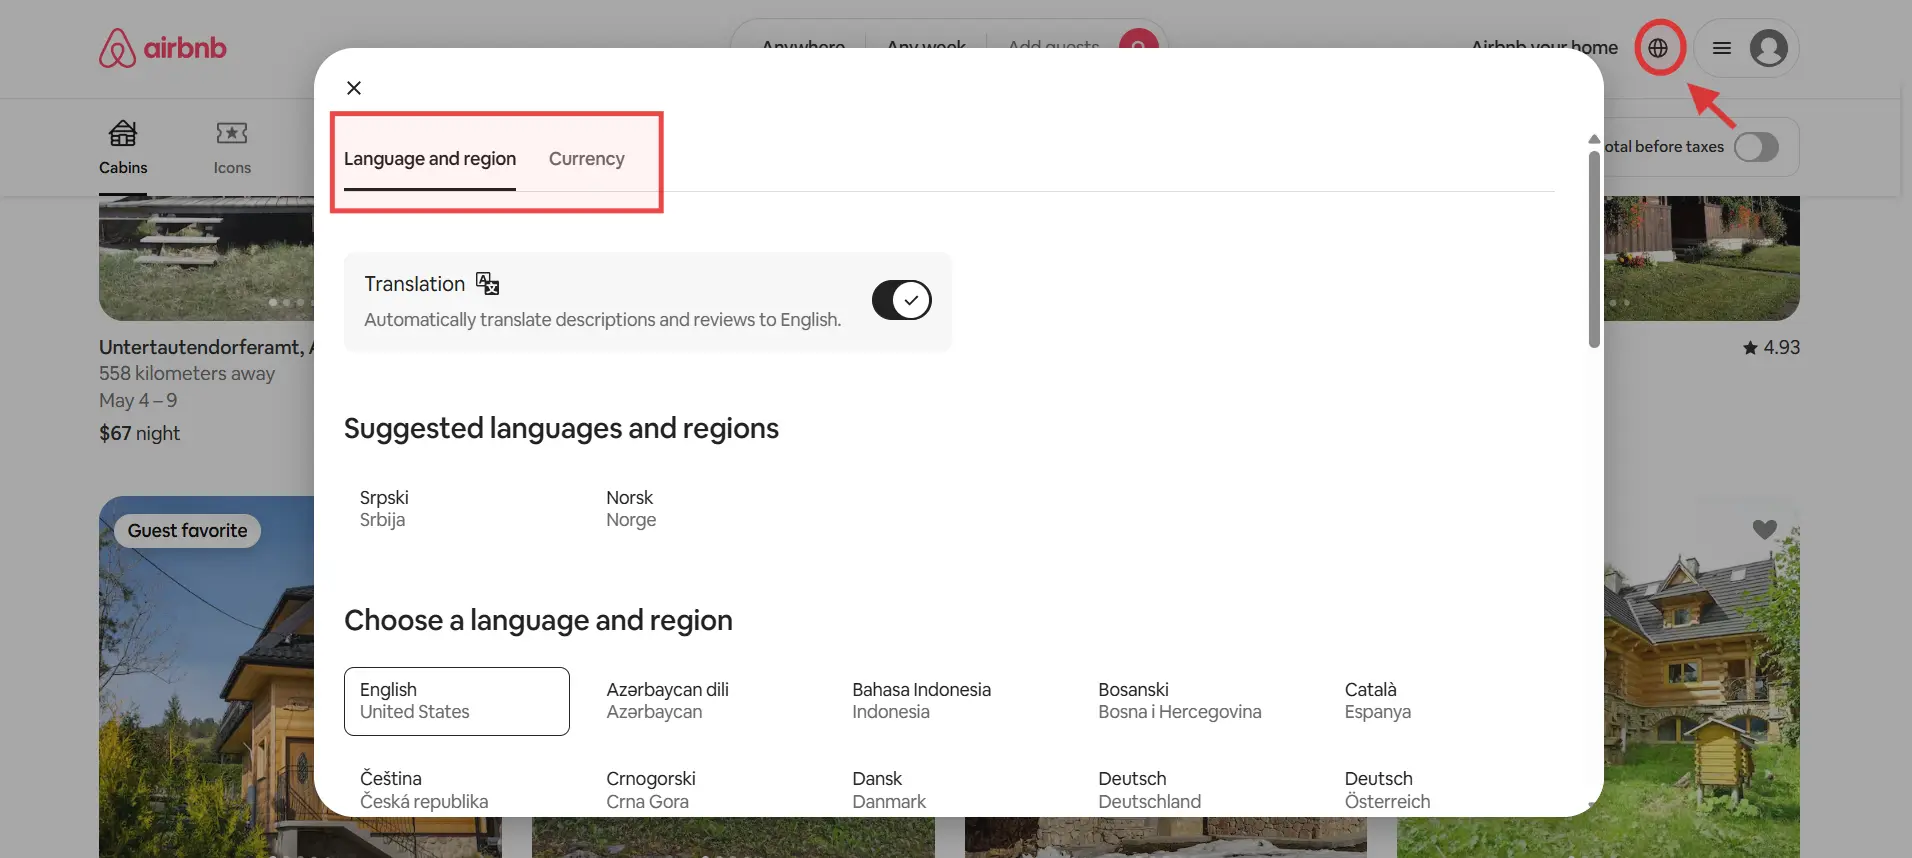Viewport: 1912px width, 858px height.
Task: Select Bosanski Bosna i Hercegovina option
Action: pyautogui.click(x=1195, y=701)
